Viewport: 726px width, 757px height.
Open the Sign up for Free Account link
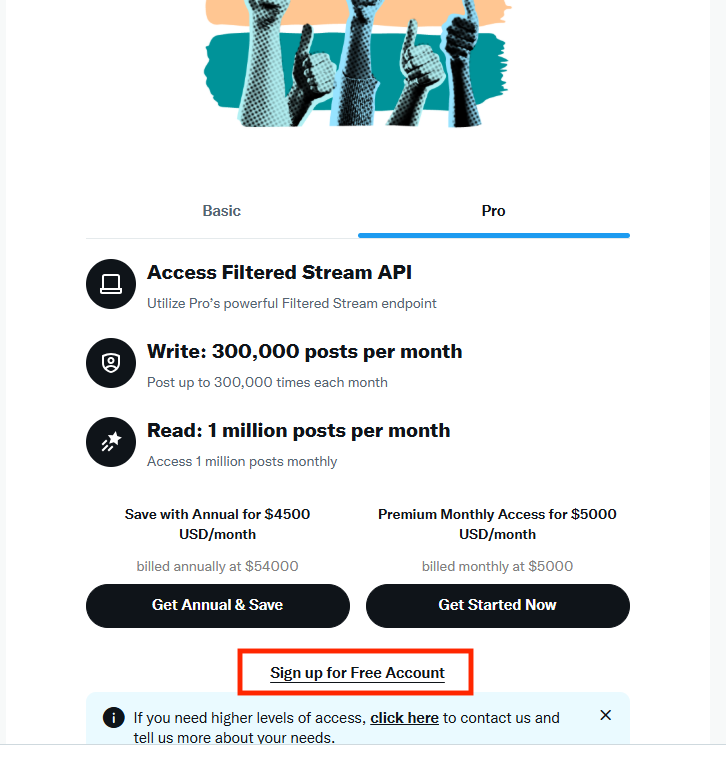click(357, 673)
